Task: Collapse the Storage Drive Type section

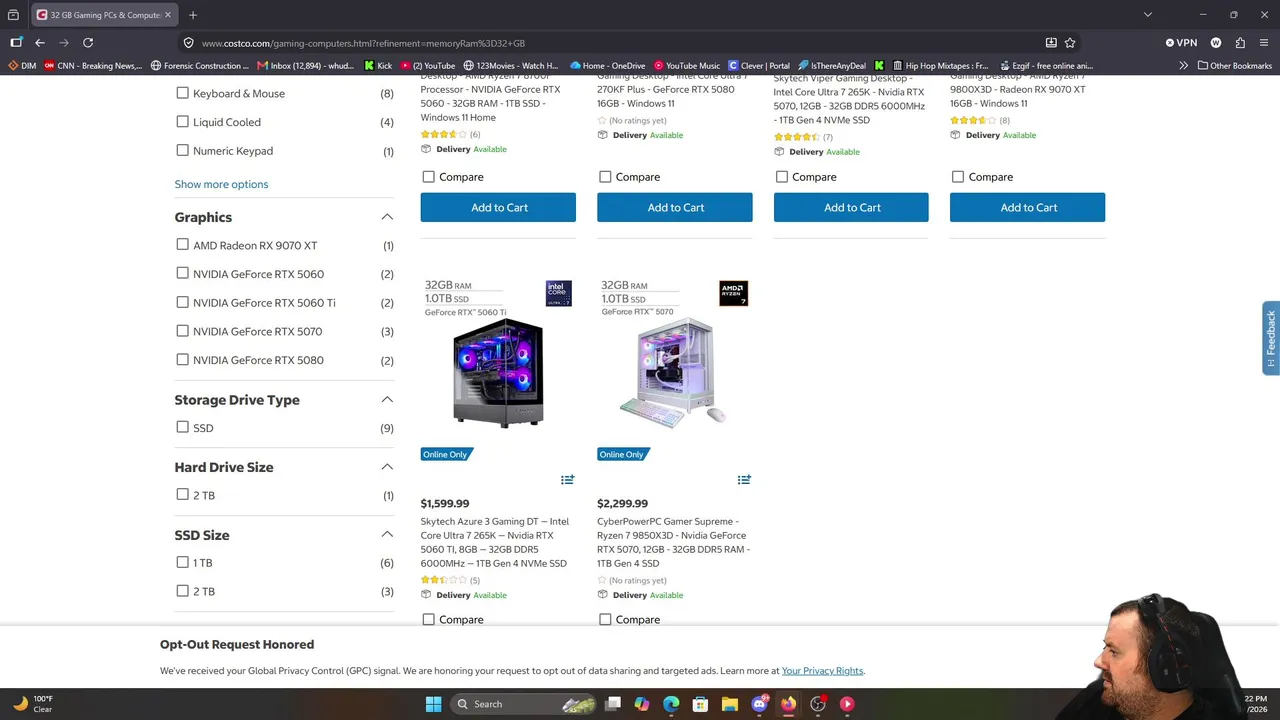Action: [x=387, y=400]
